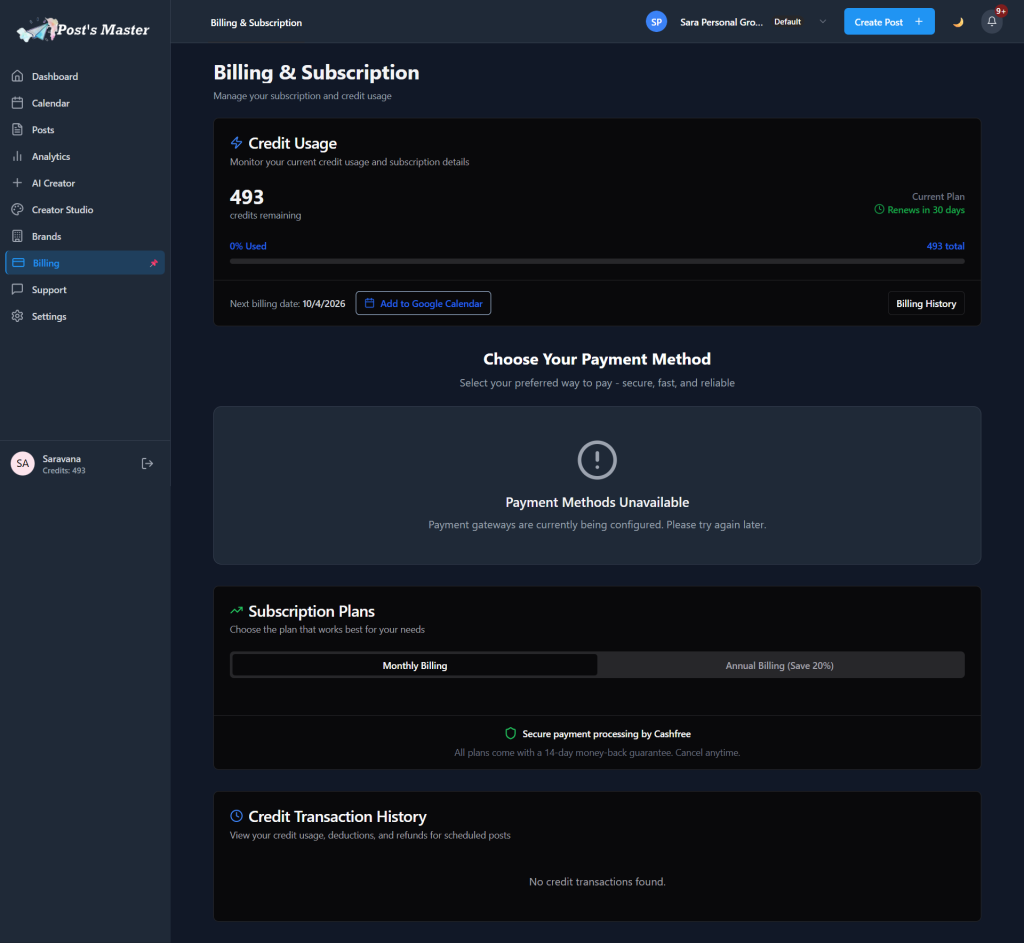Click the credit usage progress bar
Image resolution: width=1024 pixels, height=943 pixels.
tap(597, 261)
